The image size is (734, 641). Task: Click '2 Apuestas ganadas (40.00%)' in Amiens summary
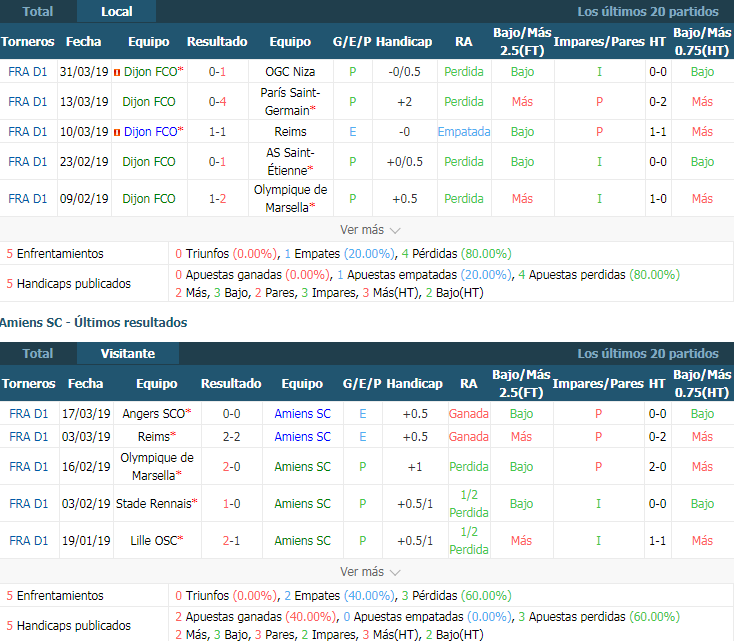click(256, 616)
